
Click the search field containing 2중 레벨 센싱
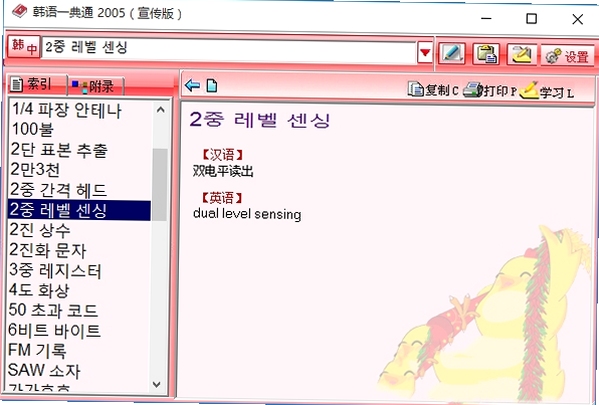click(x=228, y=49)
